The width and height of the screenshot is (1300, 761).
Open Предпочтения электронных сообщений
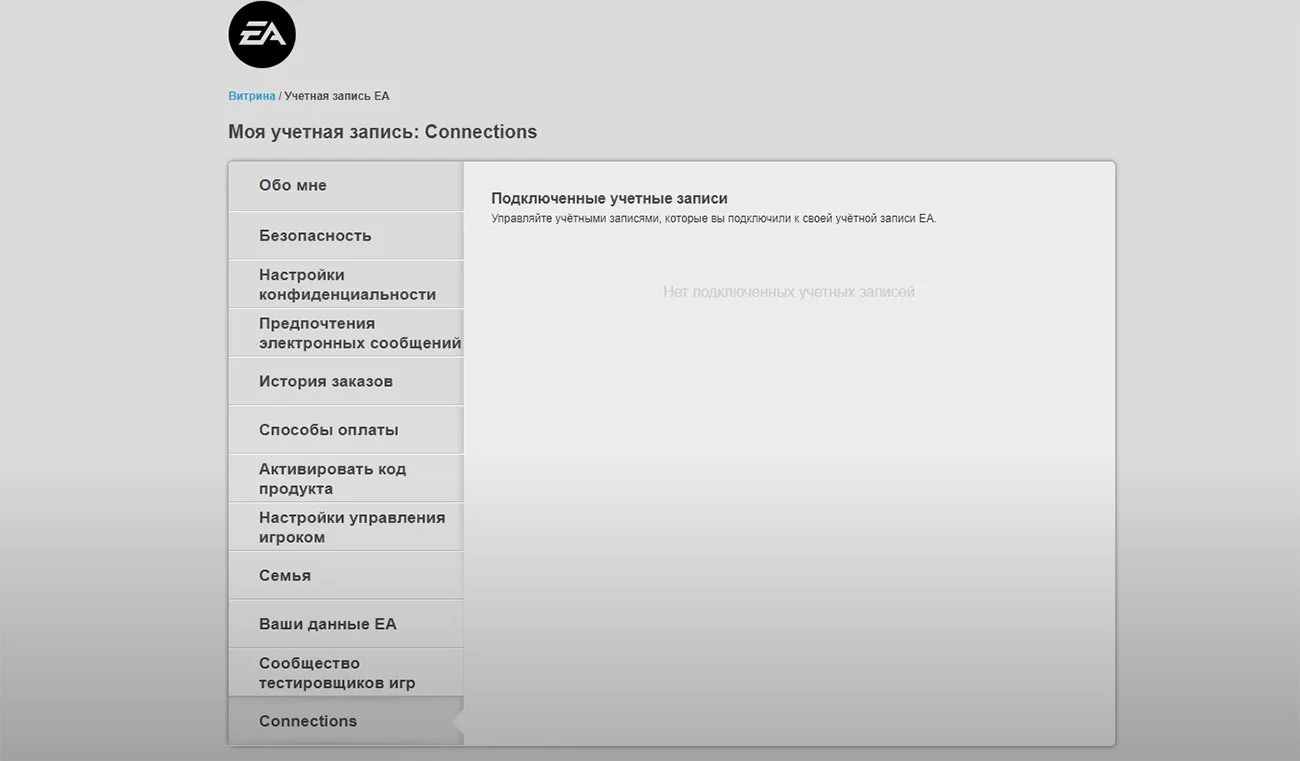(x=346, y=333)
